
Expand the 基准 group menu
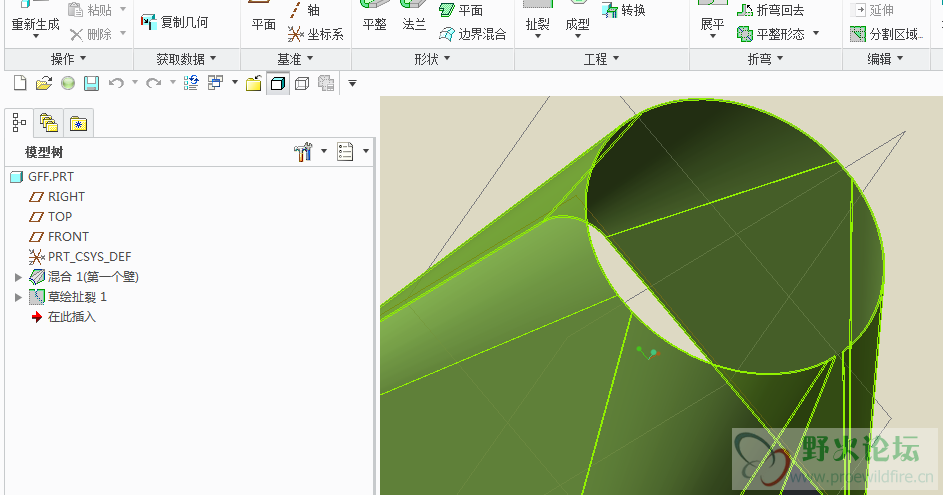295,59
